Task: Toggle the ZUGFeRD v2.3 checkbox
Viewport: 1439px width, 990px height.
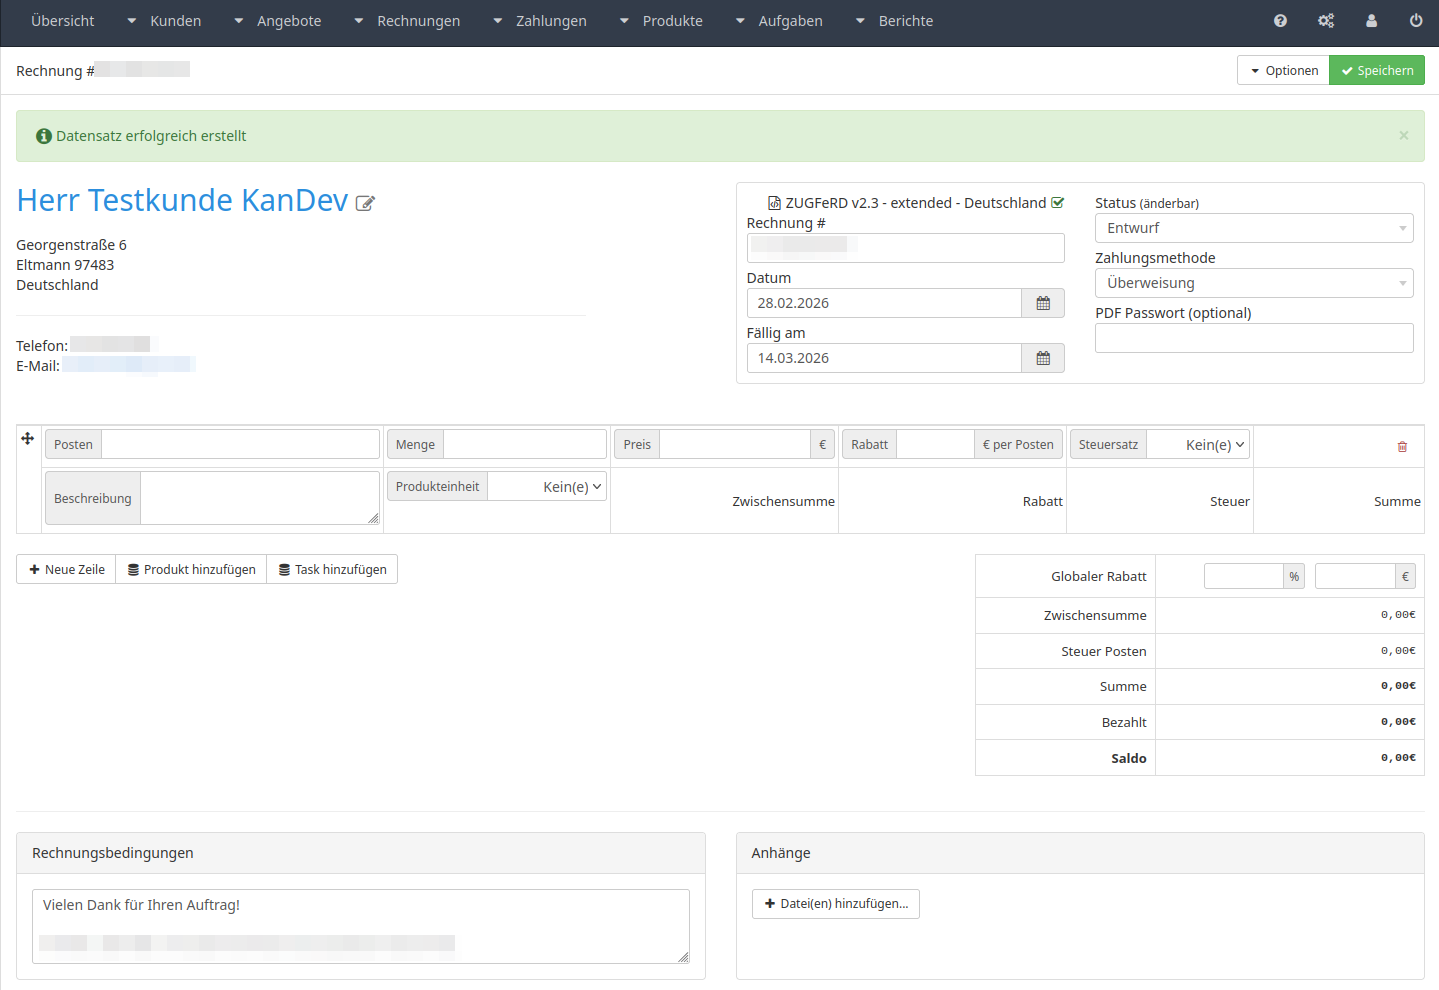Action: [1058, 203]
